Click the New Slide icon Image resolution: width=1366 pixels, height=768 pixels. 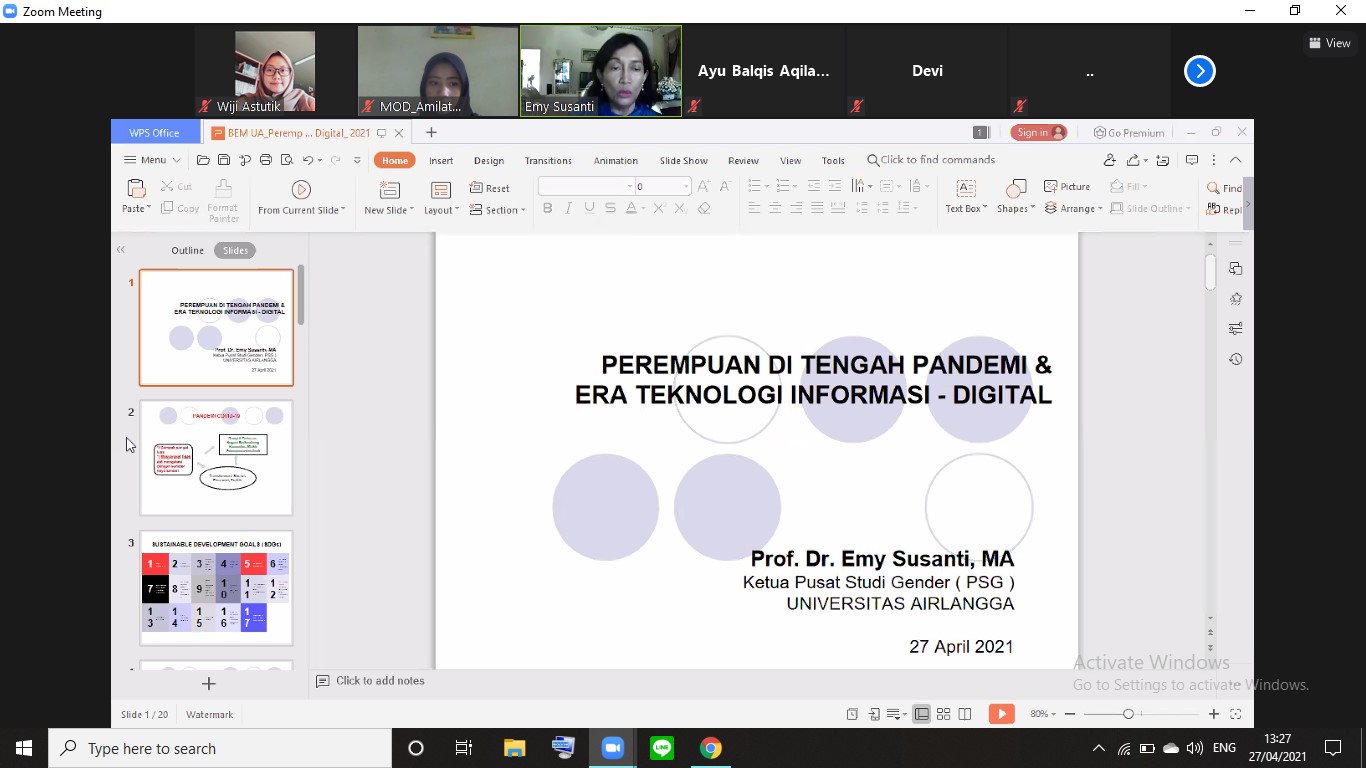coord(389,191)
